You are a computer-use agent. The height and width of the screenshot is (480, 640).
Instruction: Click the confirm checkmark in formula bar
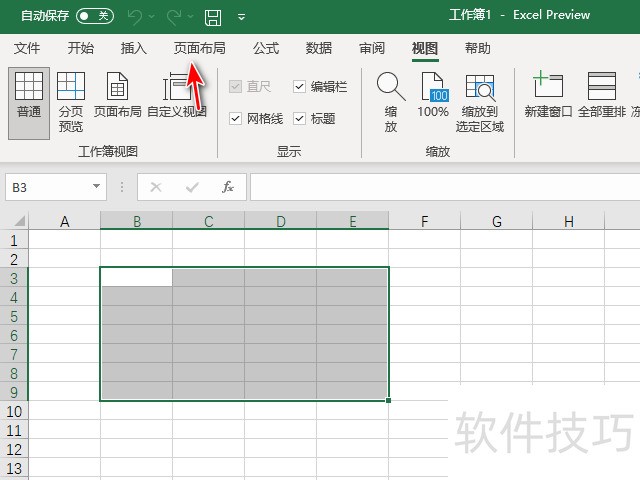pyautogui.click(x=192, y=187)
